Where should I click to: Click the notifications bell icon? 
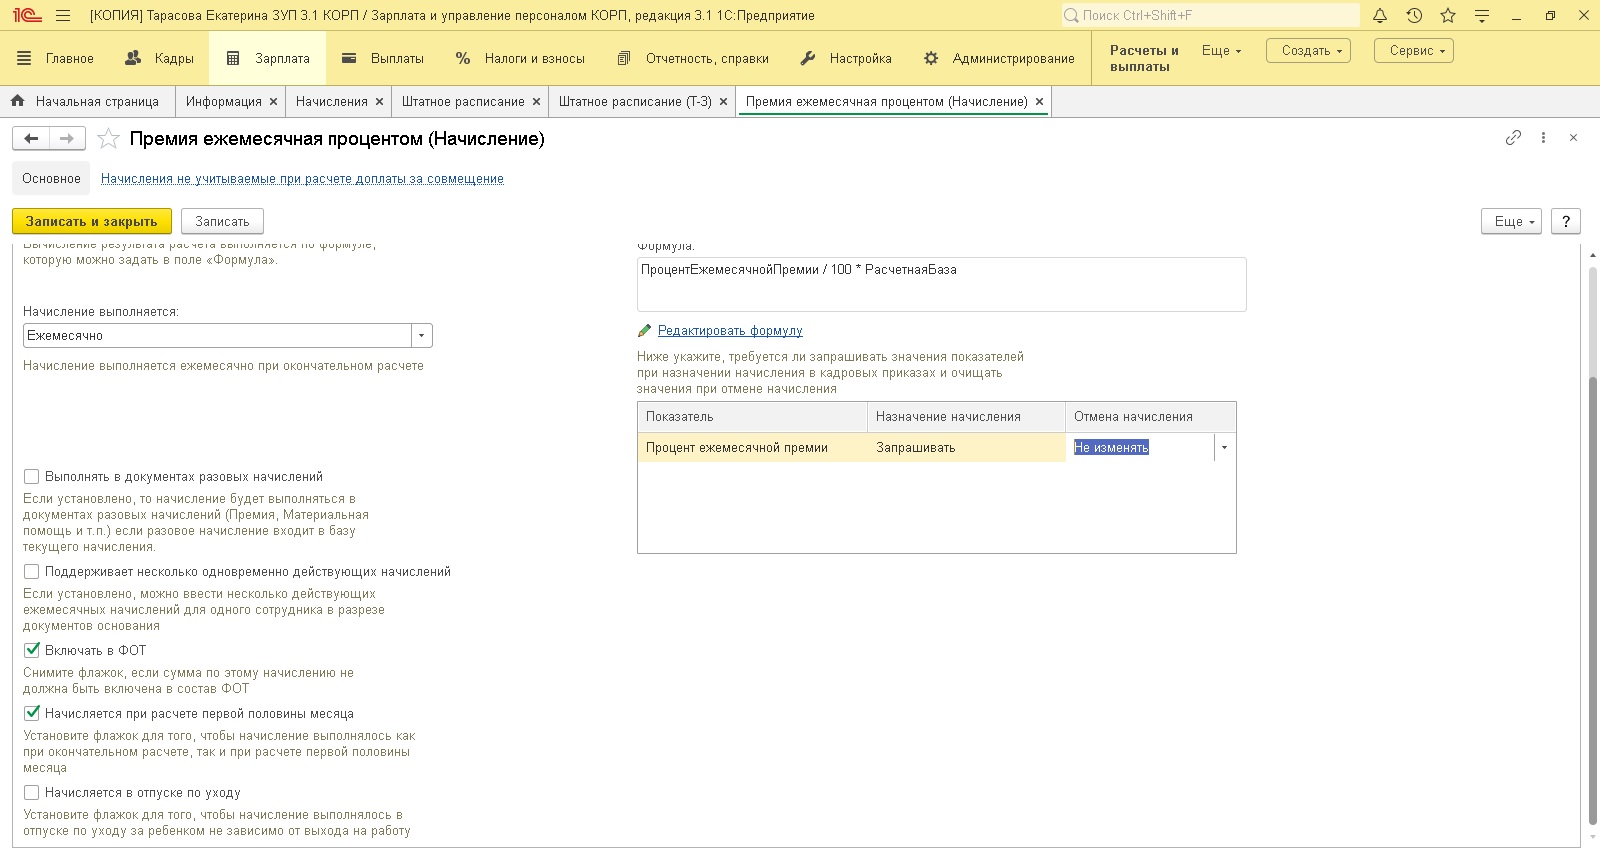(x=1380, y=15)
